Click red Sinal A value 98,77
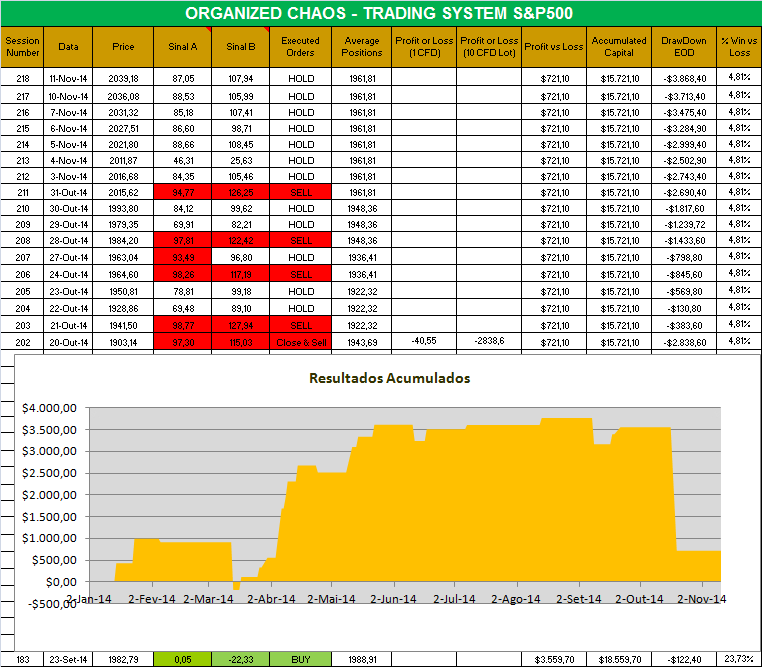This screenshot has height=667, width=762. coord(183,325)
